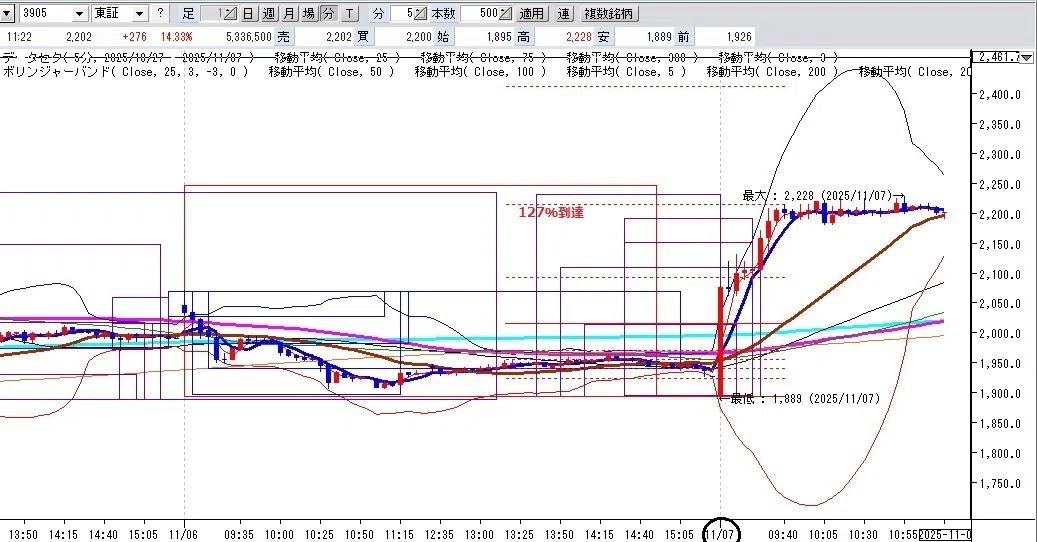Click the 11/06 date marker on time axis

tap(183, 534)
